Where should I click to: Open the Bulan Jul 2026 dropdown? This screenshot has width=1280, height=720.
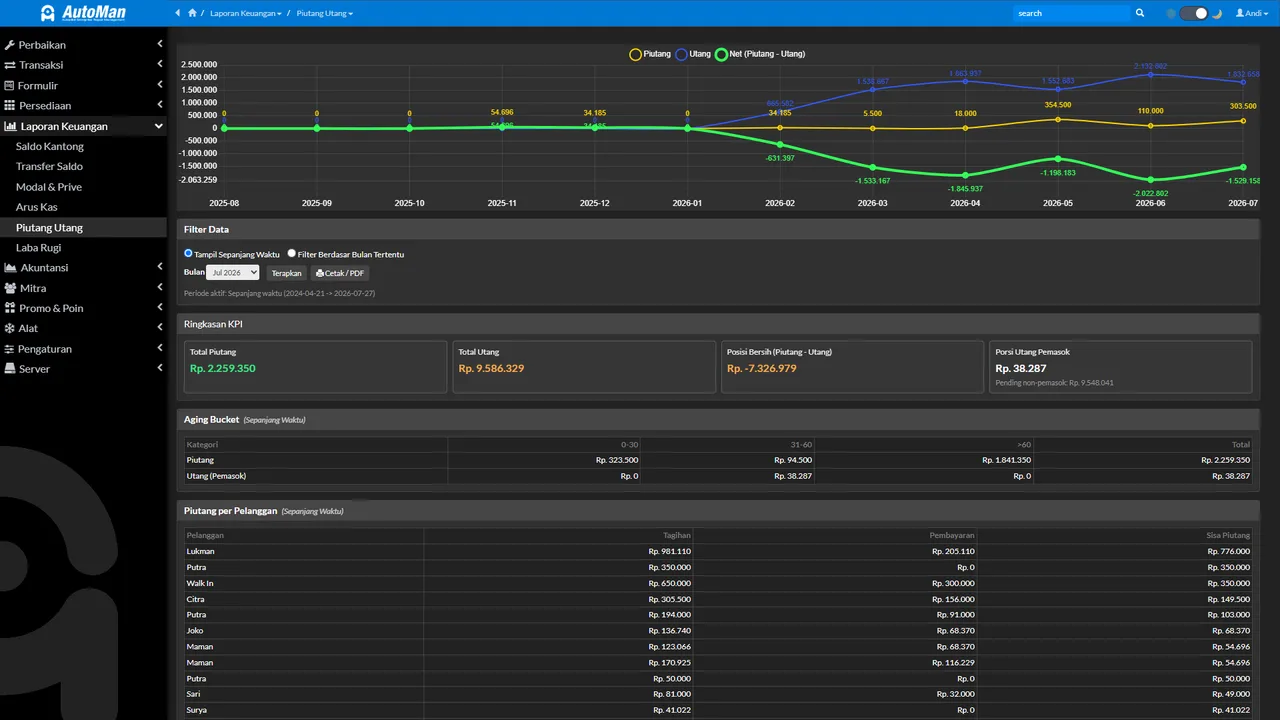point(233,273)
